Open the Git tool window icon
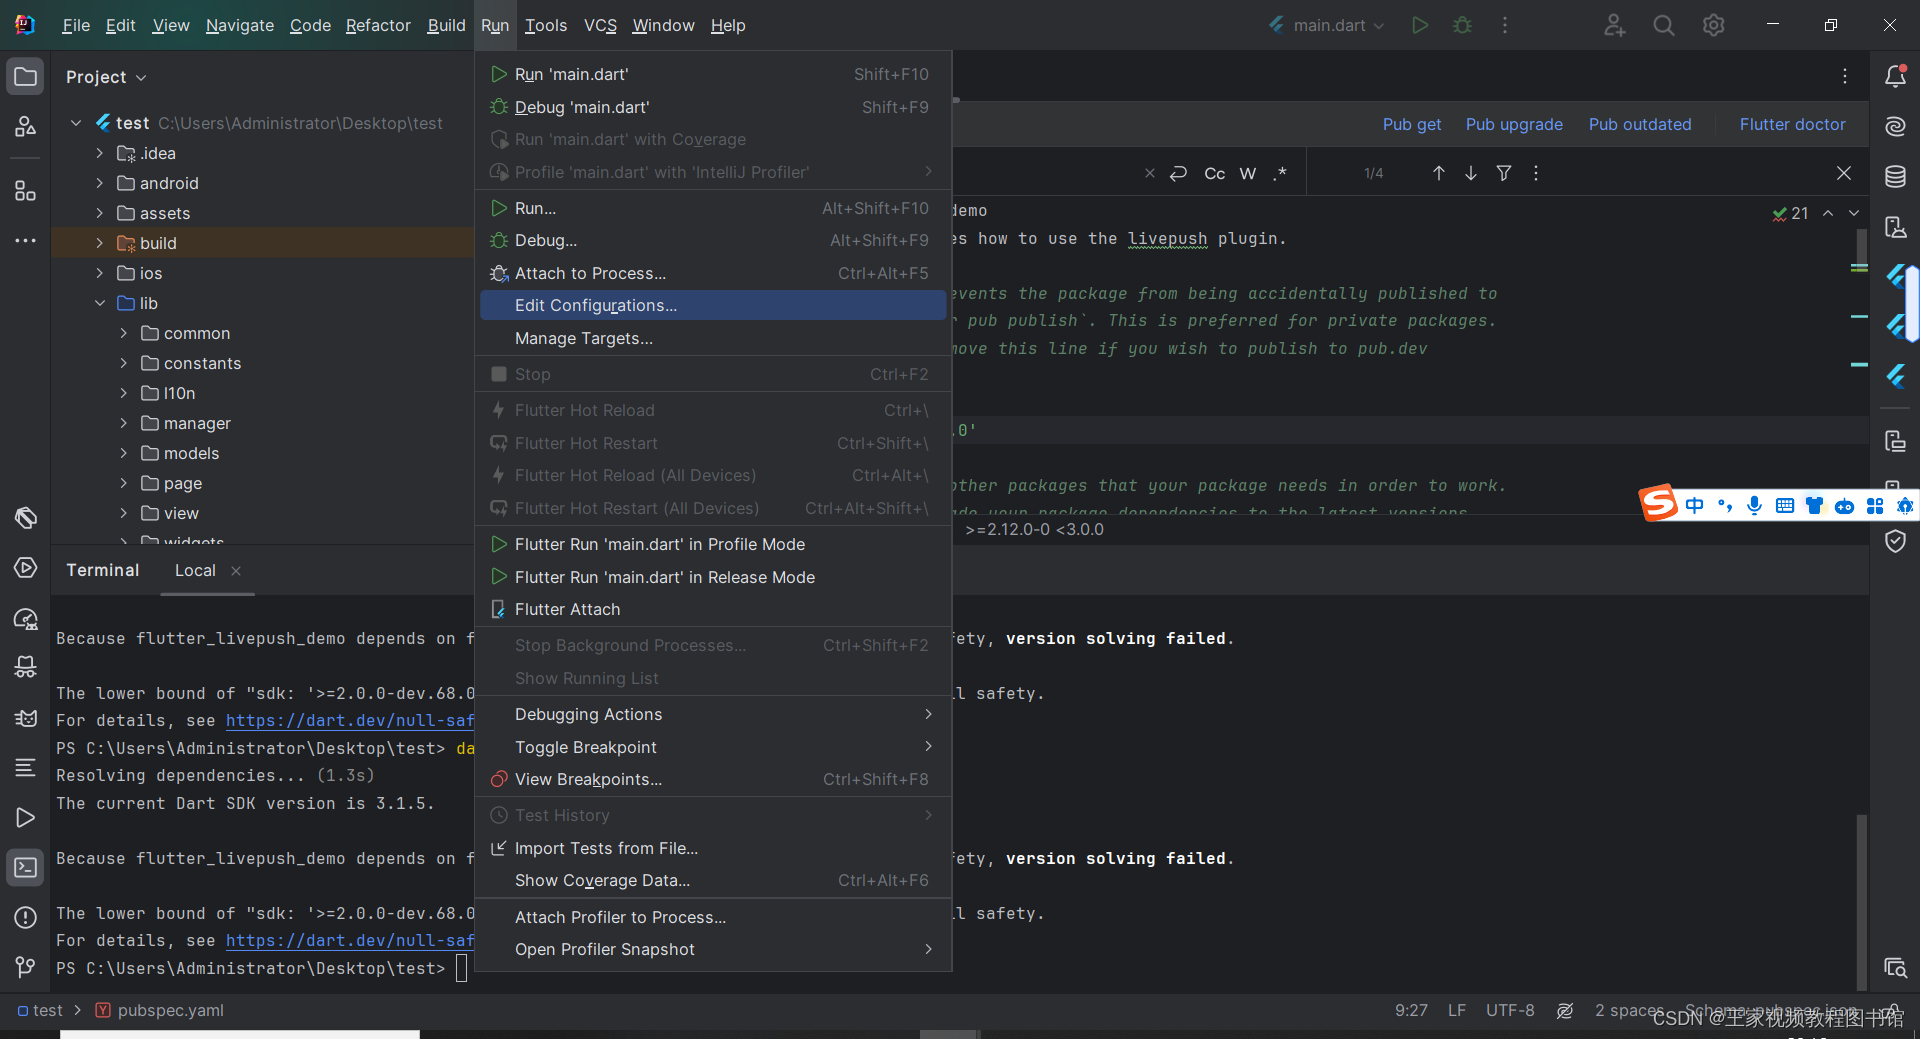This screenshot has height=1039, width=1920. coord(25,966)
